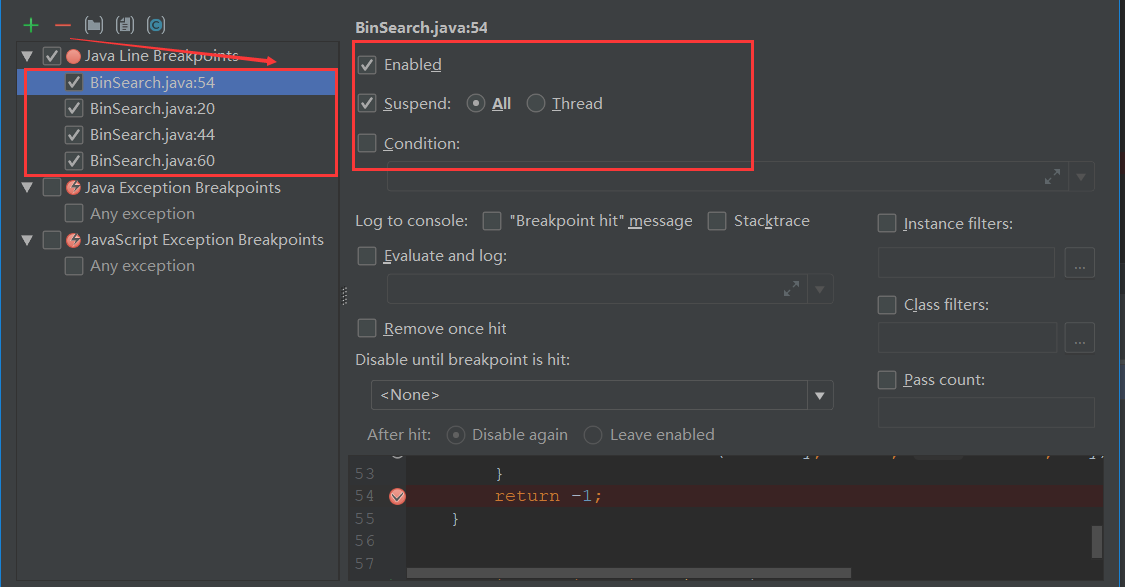This screenshot has height=587, width=1125.
Task: Click the return -1; code line
Action: point(548,497)
